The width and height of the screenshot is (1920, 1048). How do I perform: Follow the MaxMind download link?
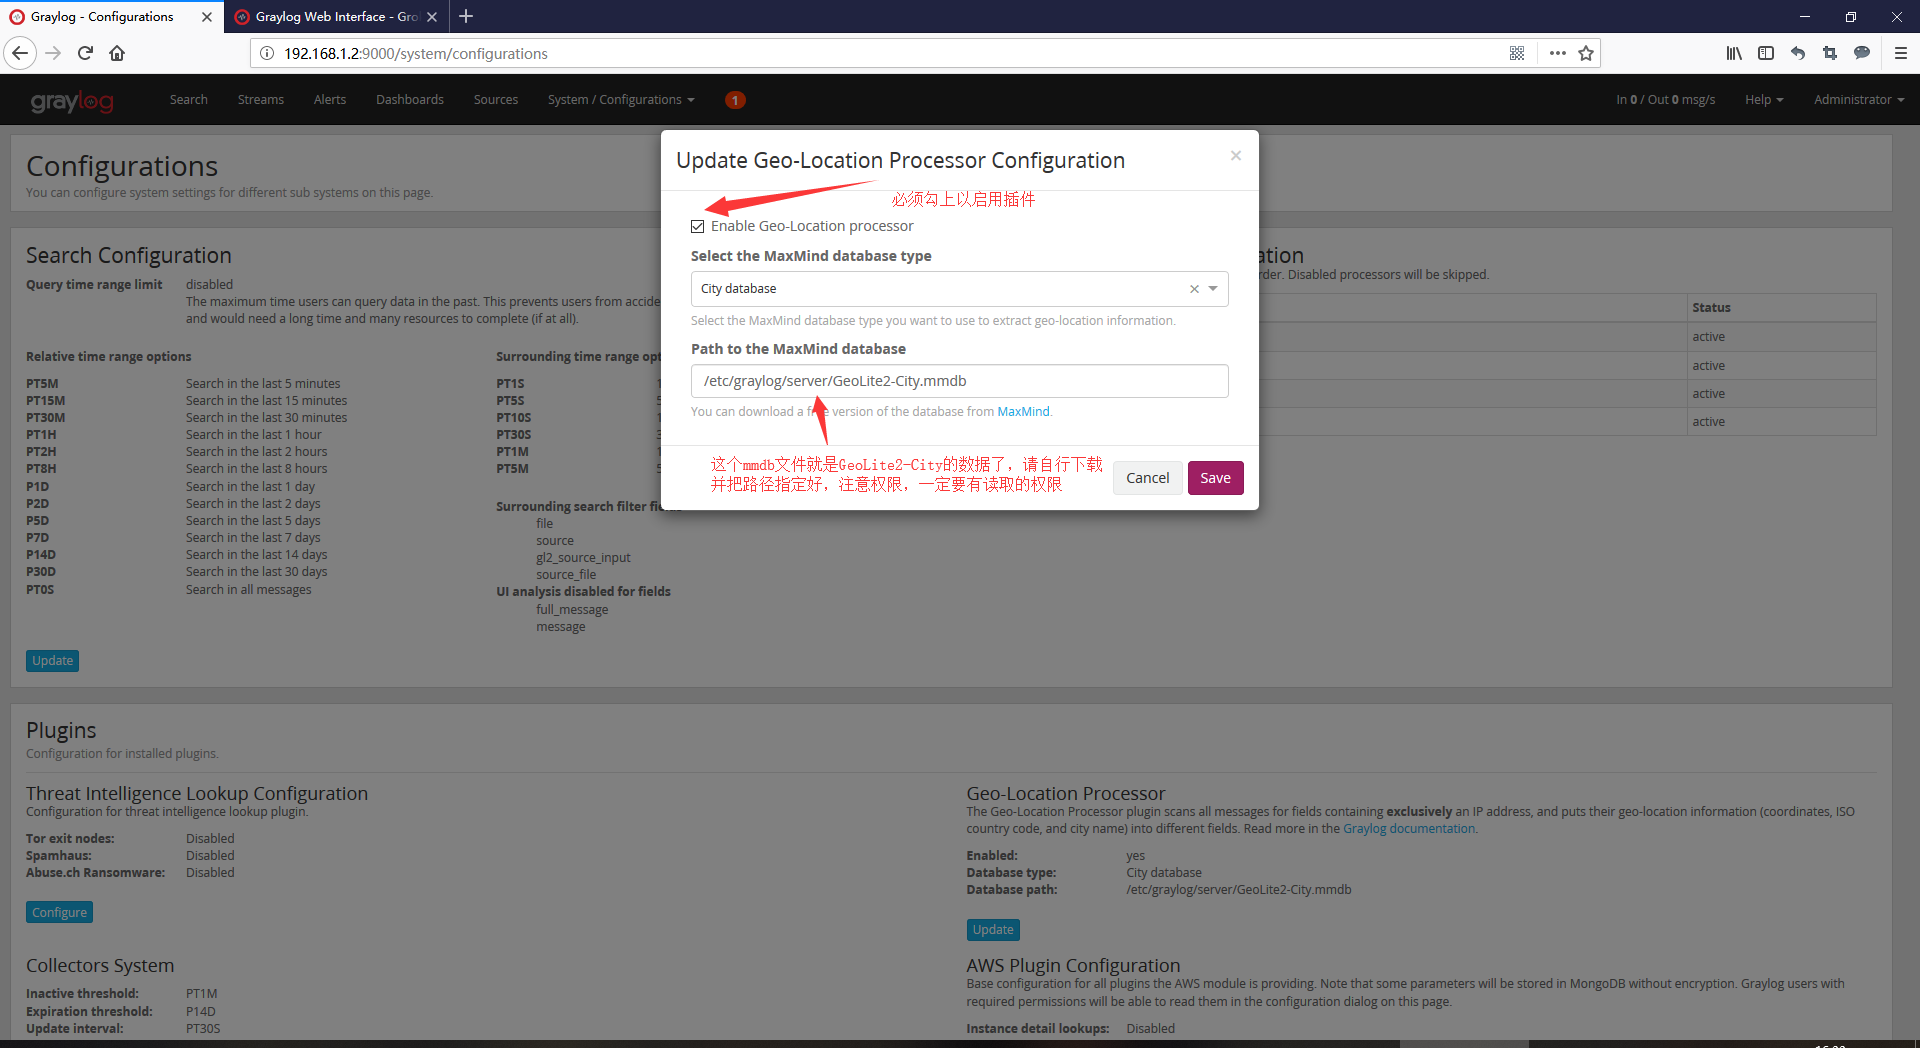(x=1023, y=412)
